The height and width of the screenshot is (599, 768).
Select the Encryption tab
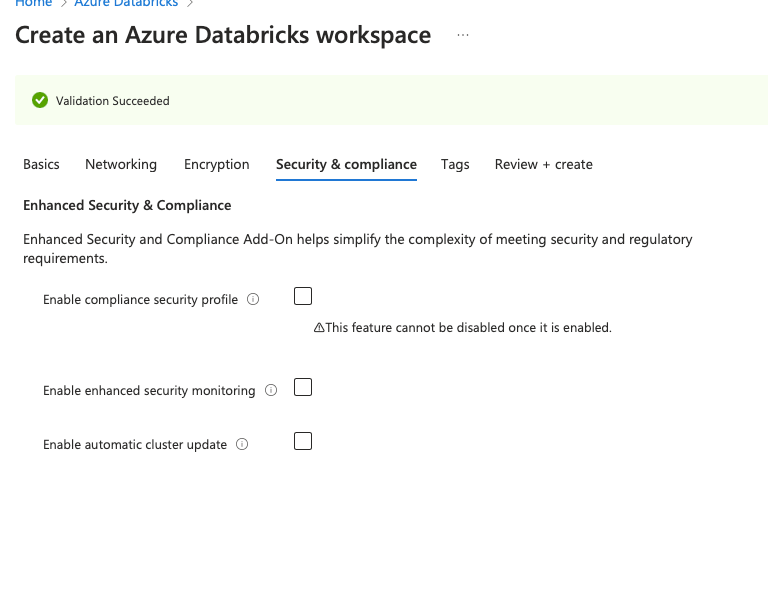[216, 164]
